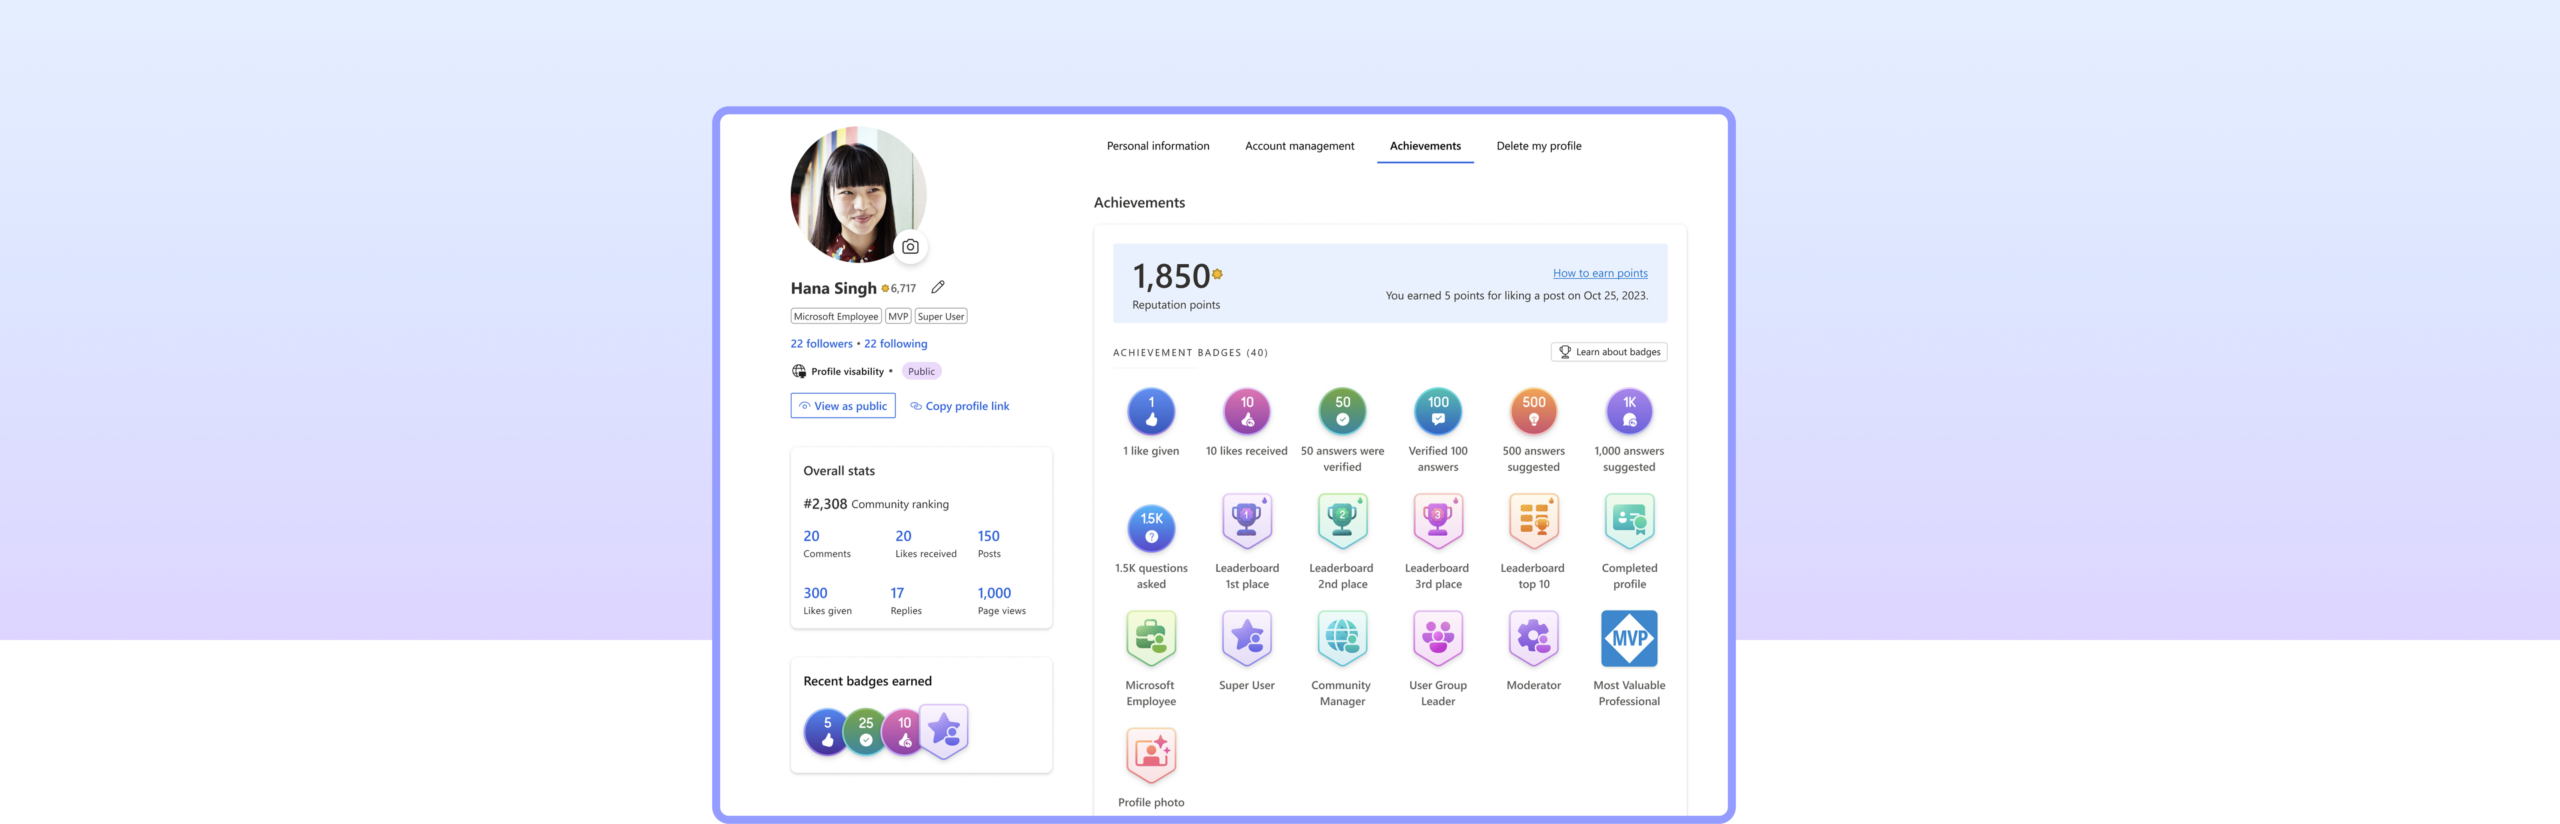The width and height of the screenshot is (2560, 824).
Task: Click the Leaderboard 3rd place badge
Action: point(1438,522)
